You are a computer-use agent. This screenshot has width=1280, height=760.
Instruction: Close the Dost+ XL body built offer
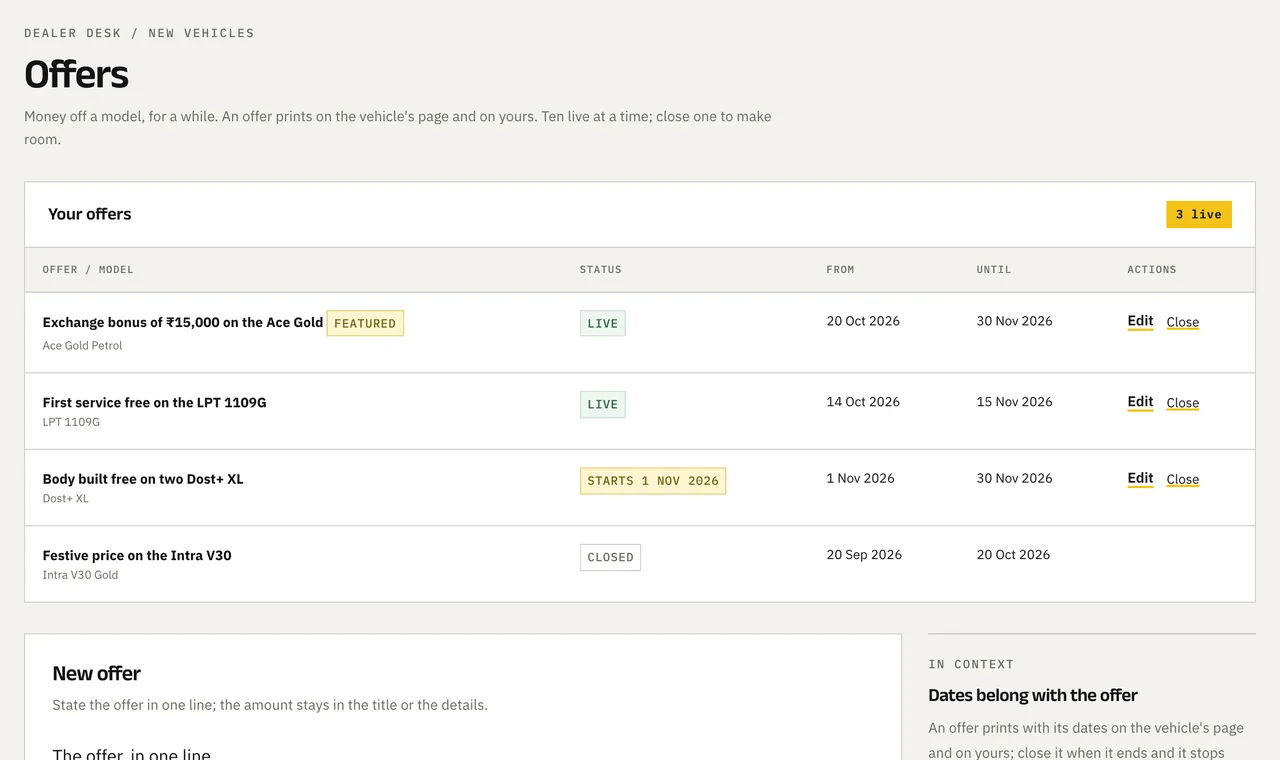click(x=1182, y=479)
